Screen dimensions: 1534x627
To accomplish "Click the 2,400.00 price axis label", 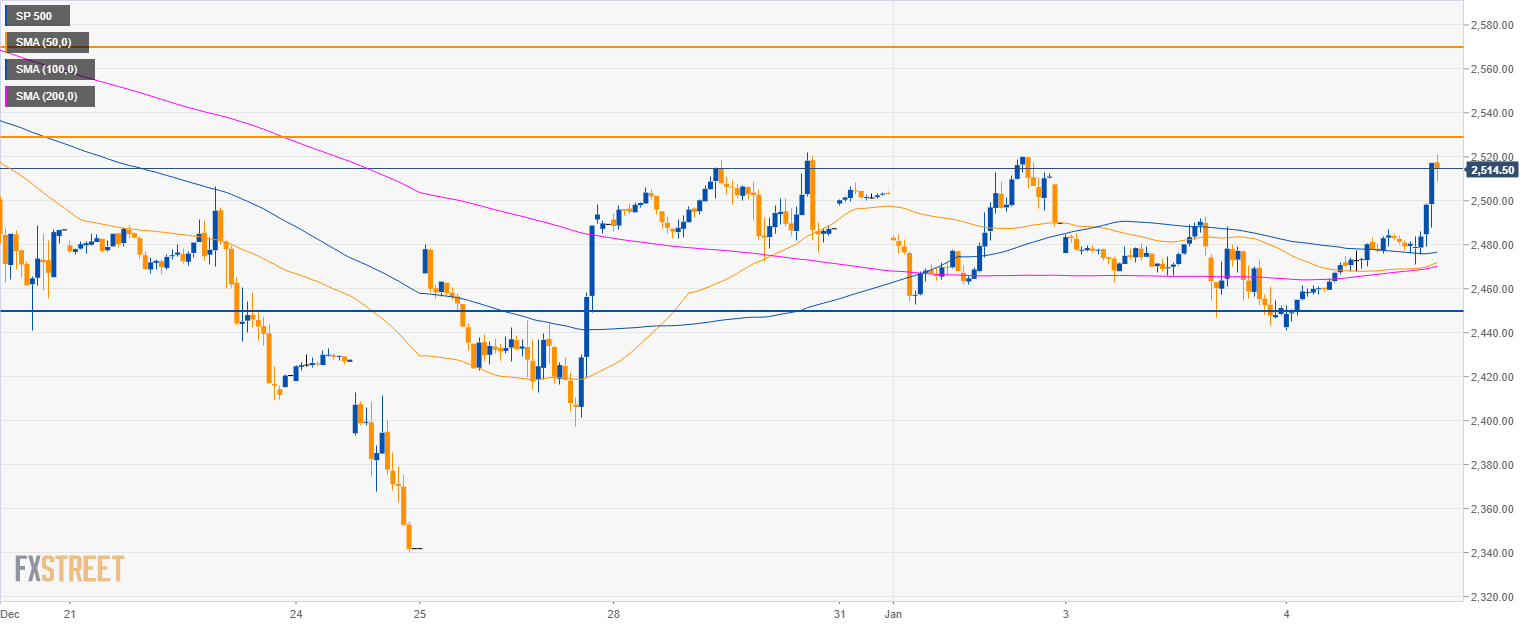I will pos(1493,421).
